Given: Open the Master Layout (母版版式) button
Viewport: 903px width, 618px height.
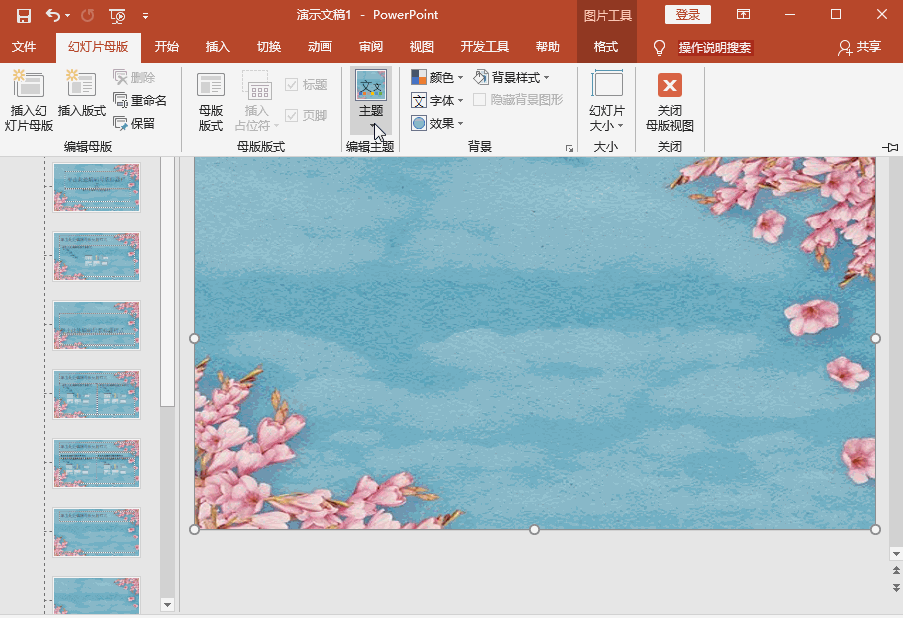Looking at the screenshot, I should 211,102.
